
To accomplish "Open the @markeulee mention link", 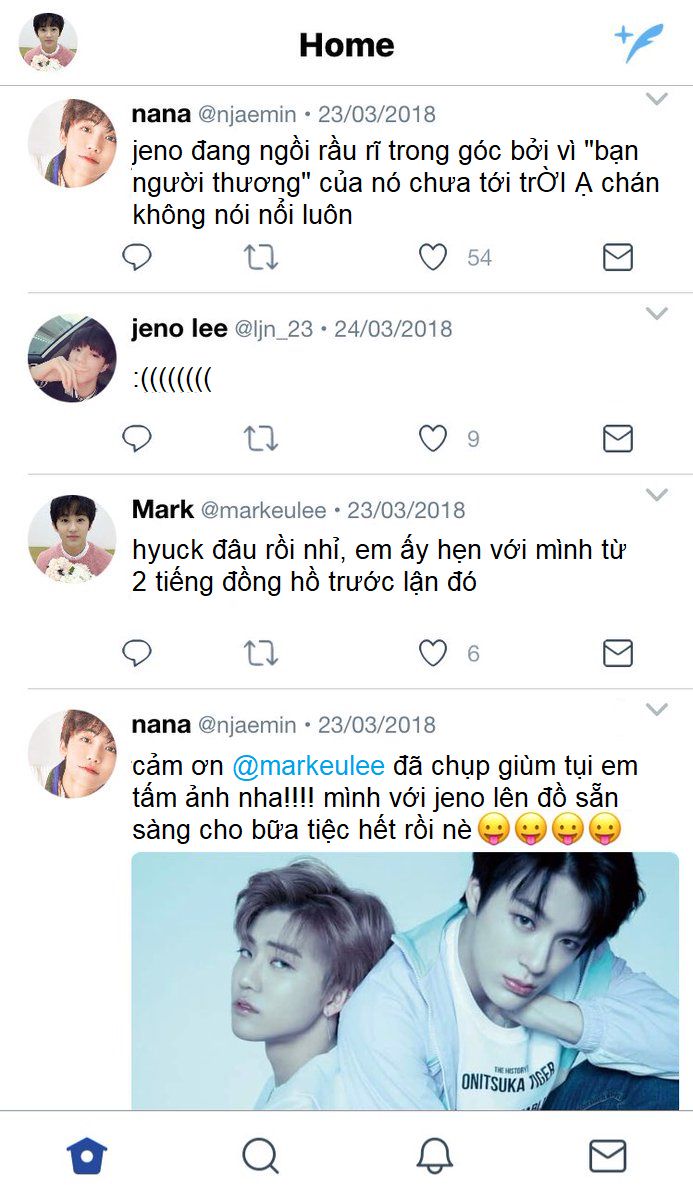I will click(x=308, y=767).
